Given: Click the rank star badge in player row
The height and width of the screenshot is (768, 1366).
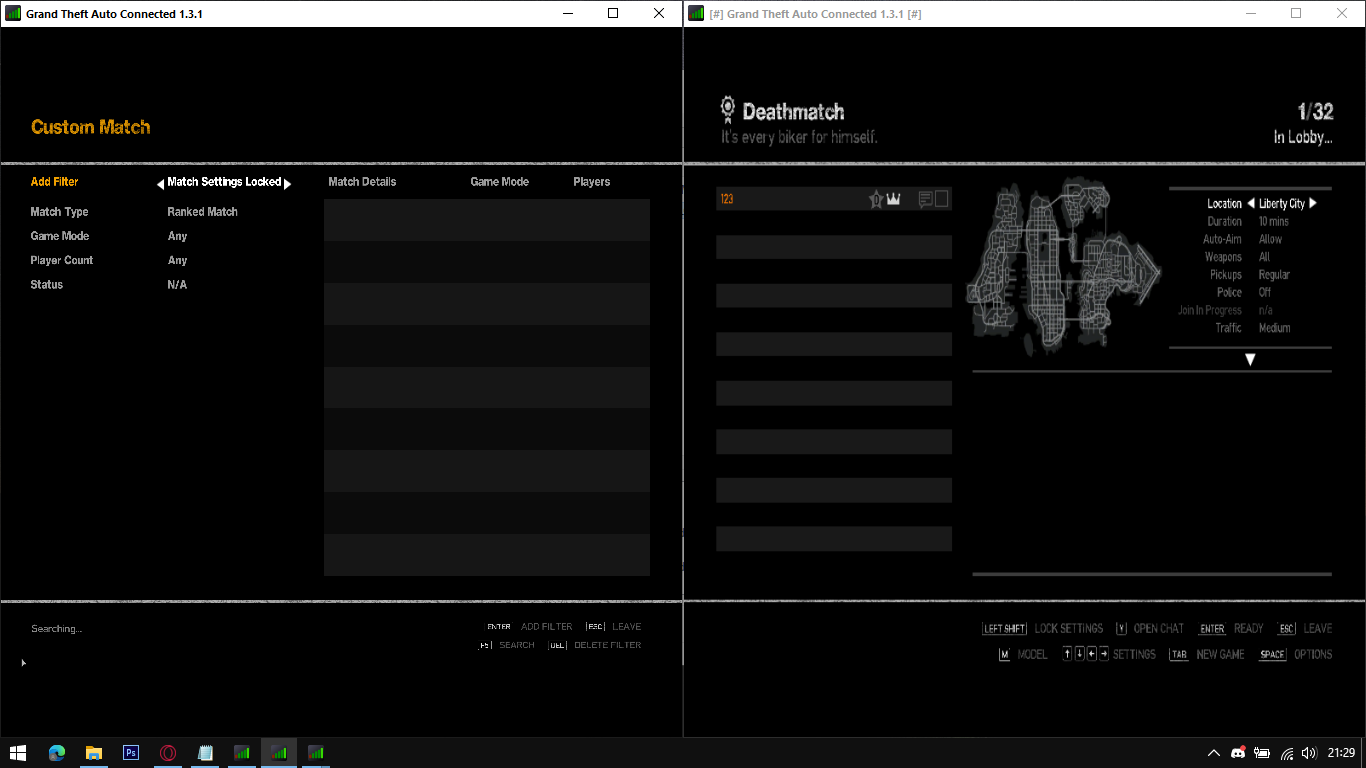Looking at the screenshot, I should point(876,199).
